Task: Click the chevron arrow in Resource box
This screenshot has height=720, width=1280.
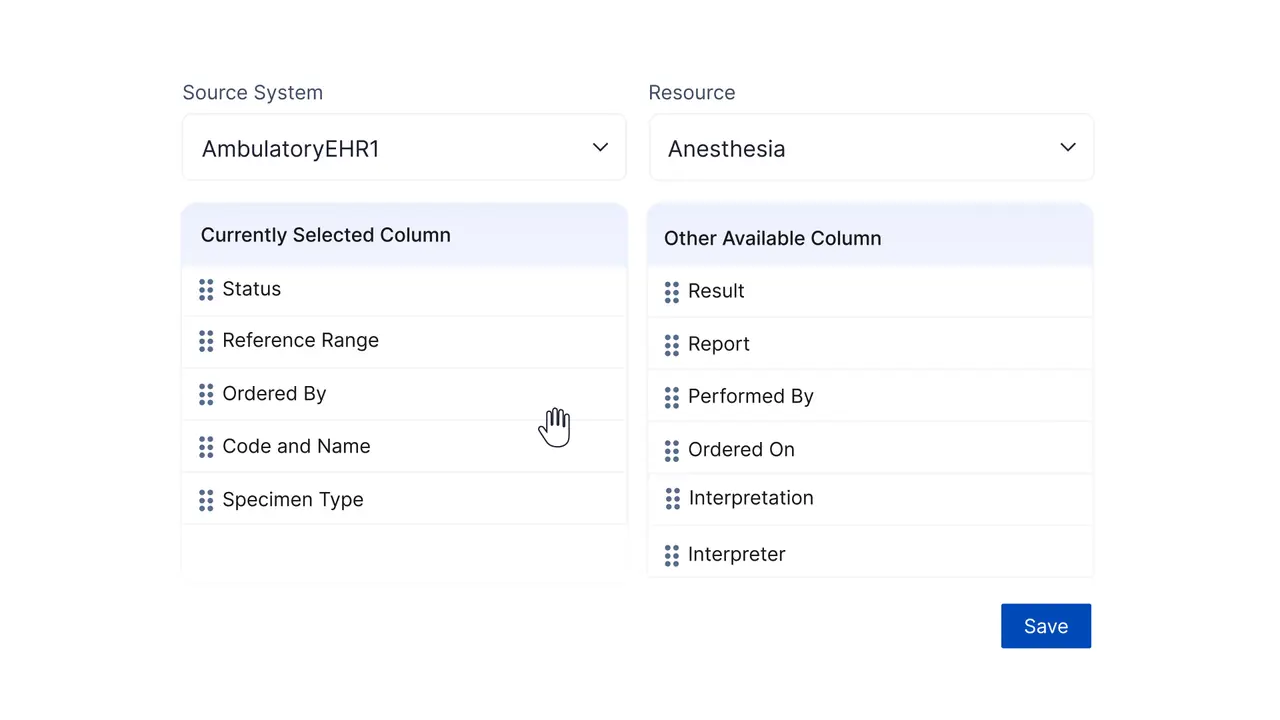Action: click(x=1068, y=147)
